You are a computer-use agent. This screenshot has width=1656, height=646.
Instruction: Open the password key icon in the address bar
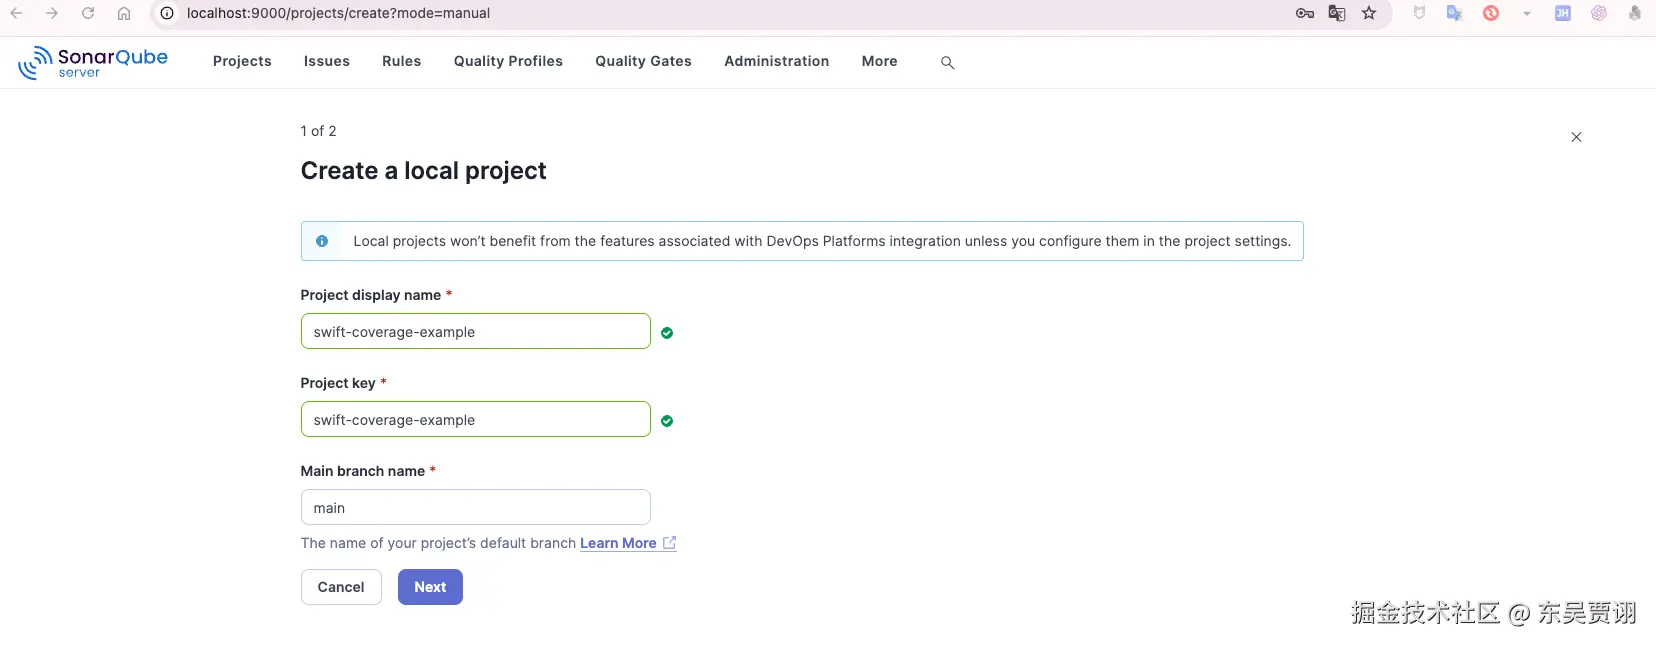(1304, 13)
